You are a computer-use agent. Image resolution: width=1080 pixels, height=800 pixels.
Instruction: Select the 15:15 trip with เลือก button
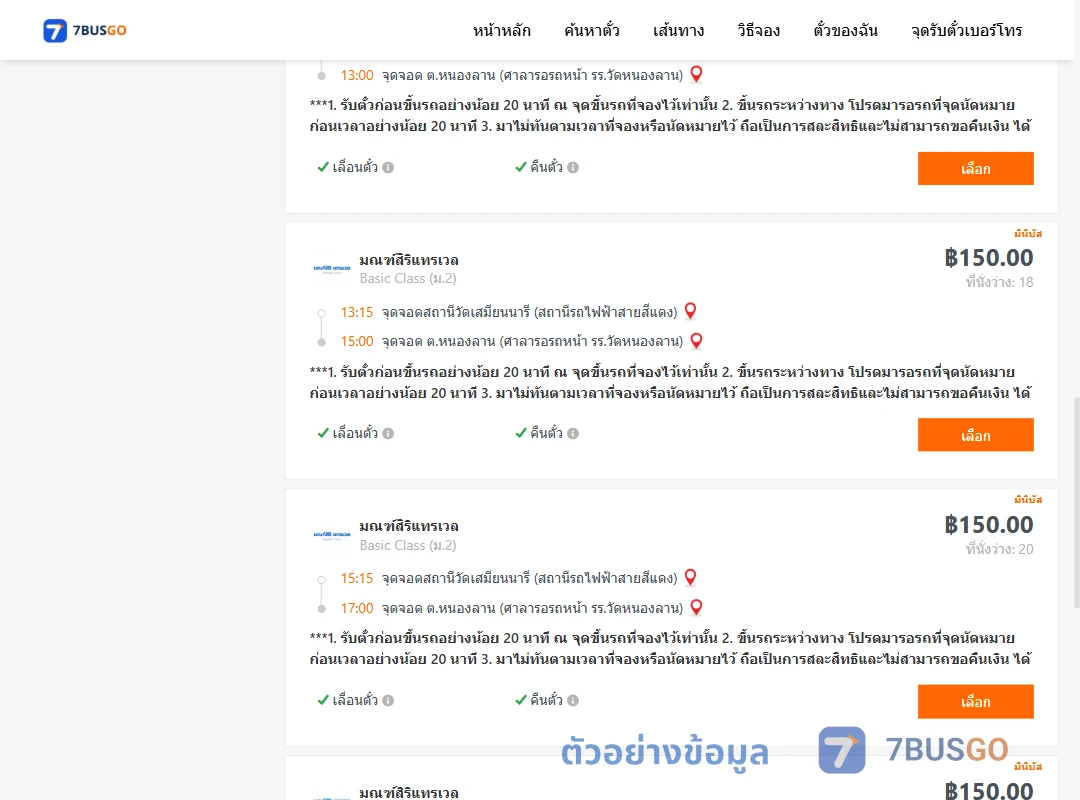975,701
